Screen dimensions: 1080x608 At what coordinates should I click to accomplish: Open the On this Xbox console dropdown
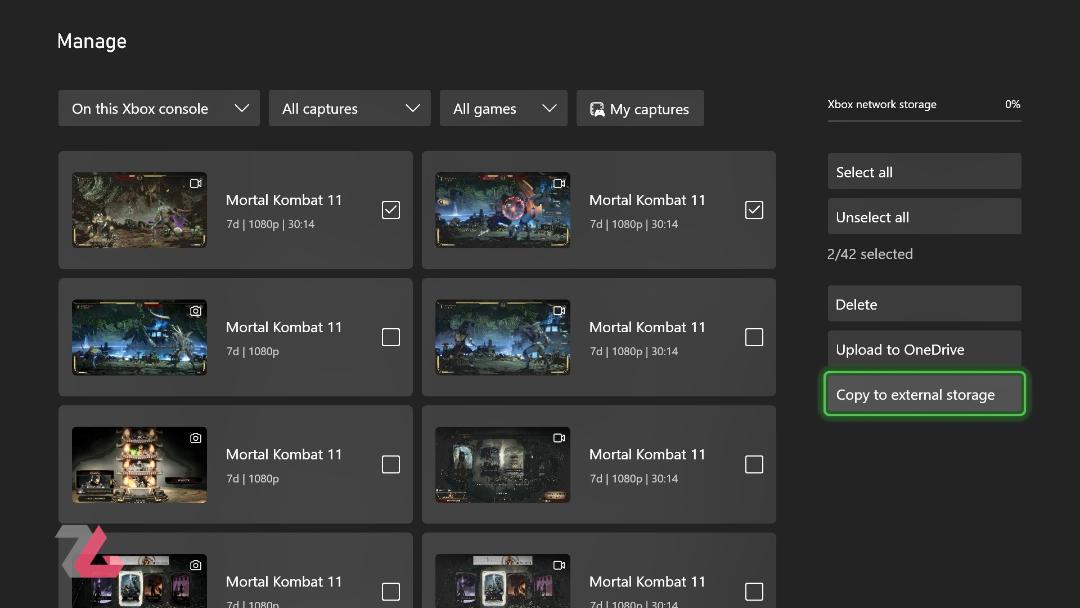[159, 108]
